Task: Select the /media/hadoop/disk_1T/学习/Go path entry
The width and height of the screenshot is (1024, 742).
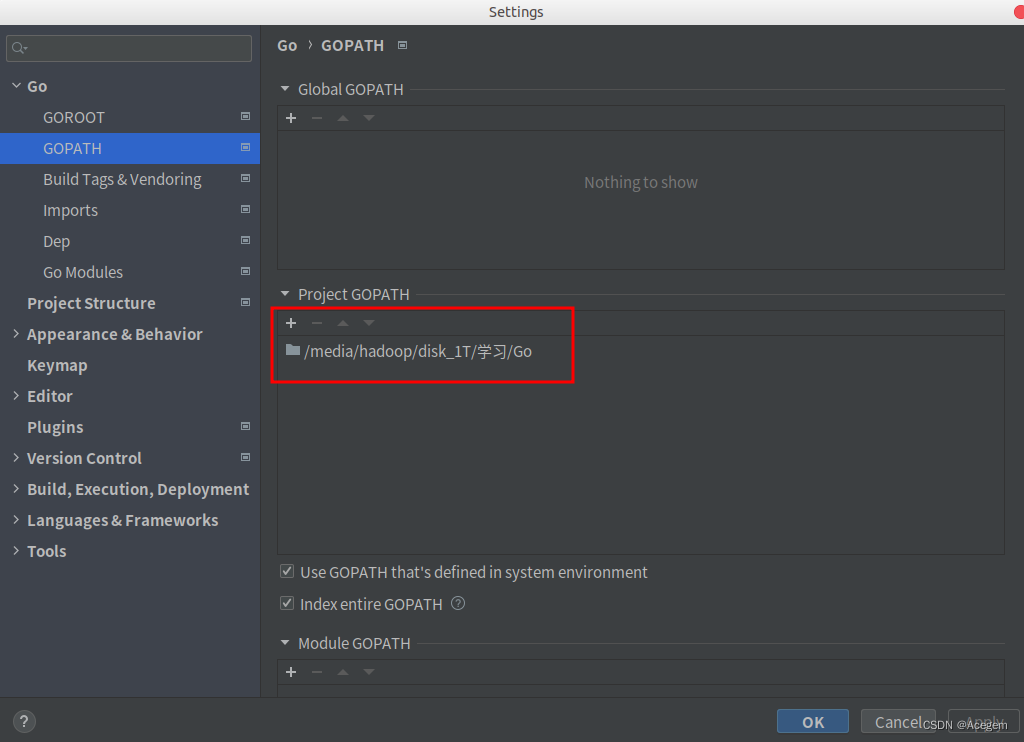Action: pos(640,351)
